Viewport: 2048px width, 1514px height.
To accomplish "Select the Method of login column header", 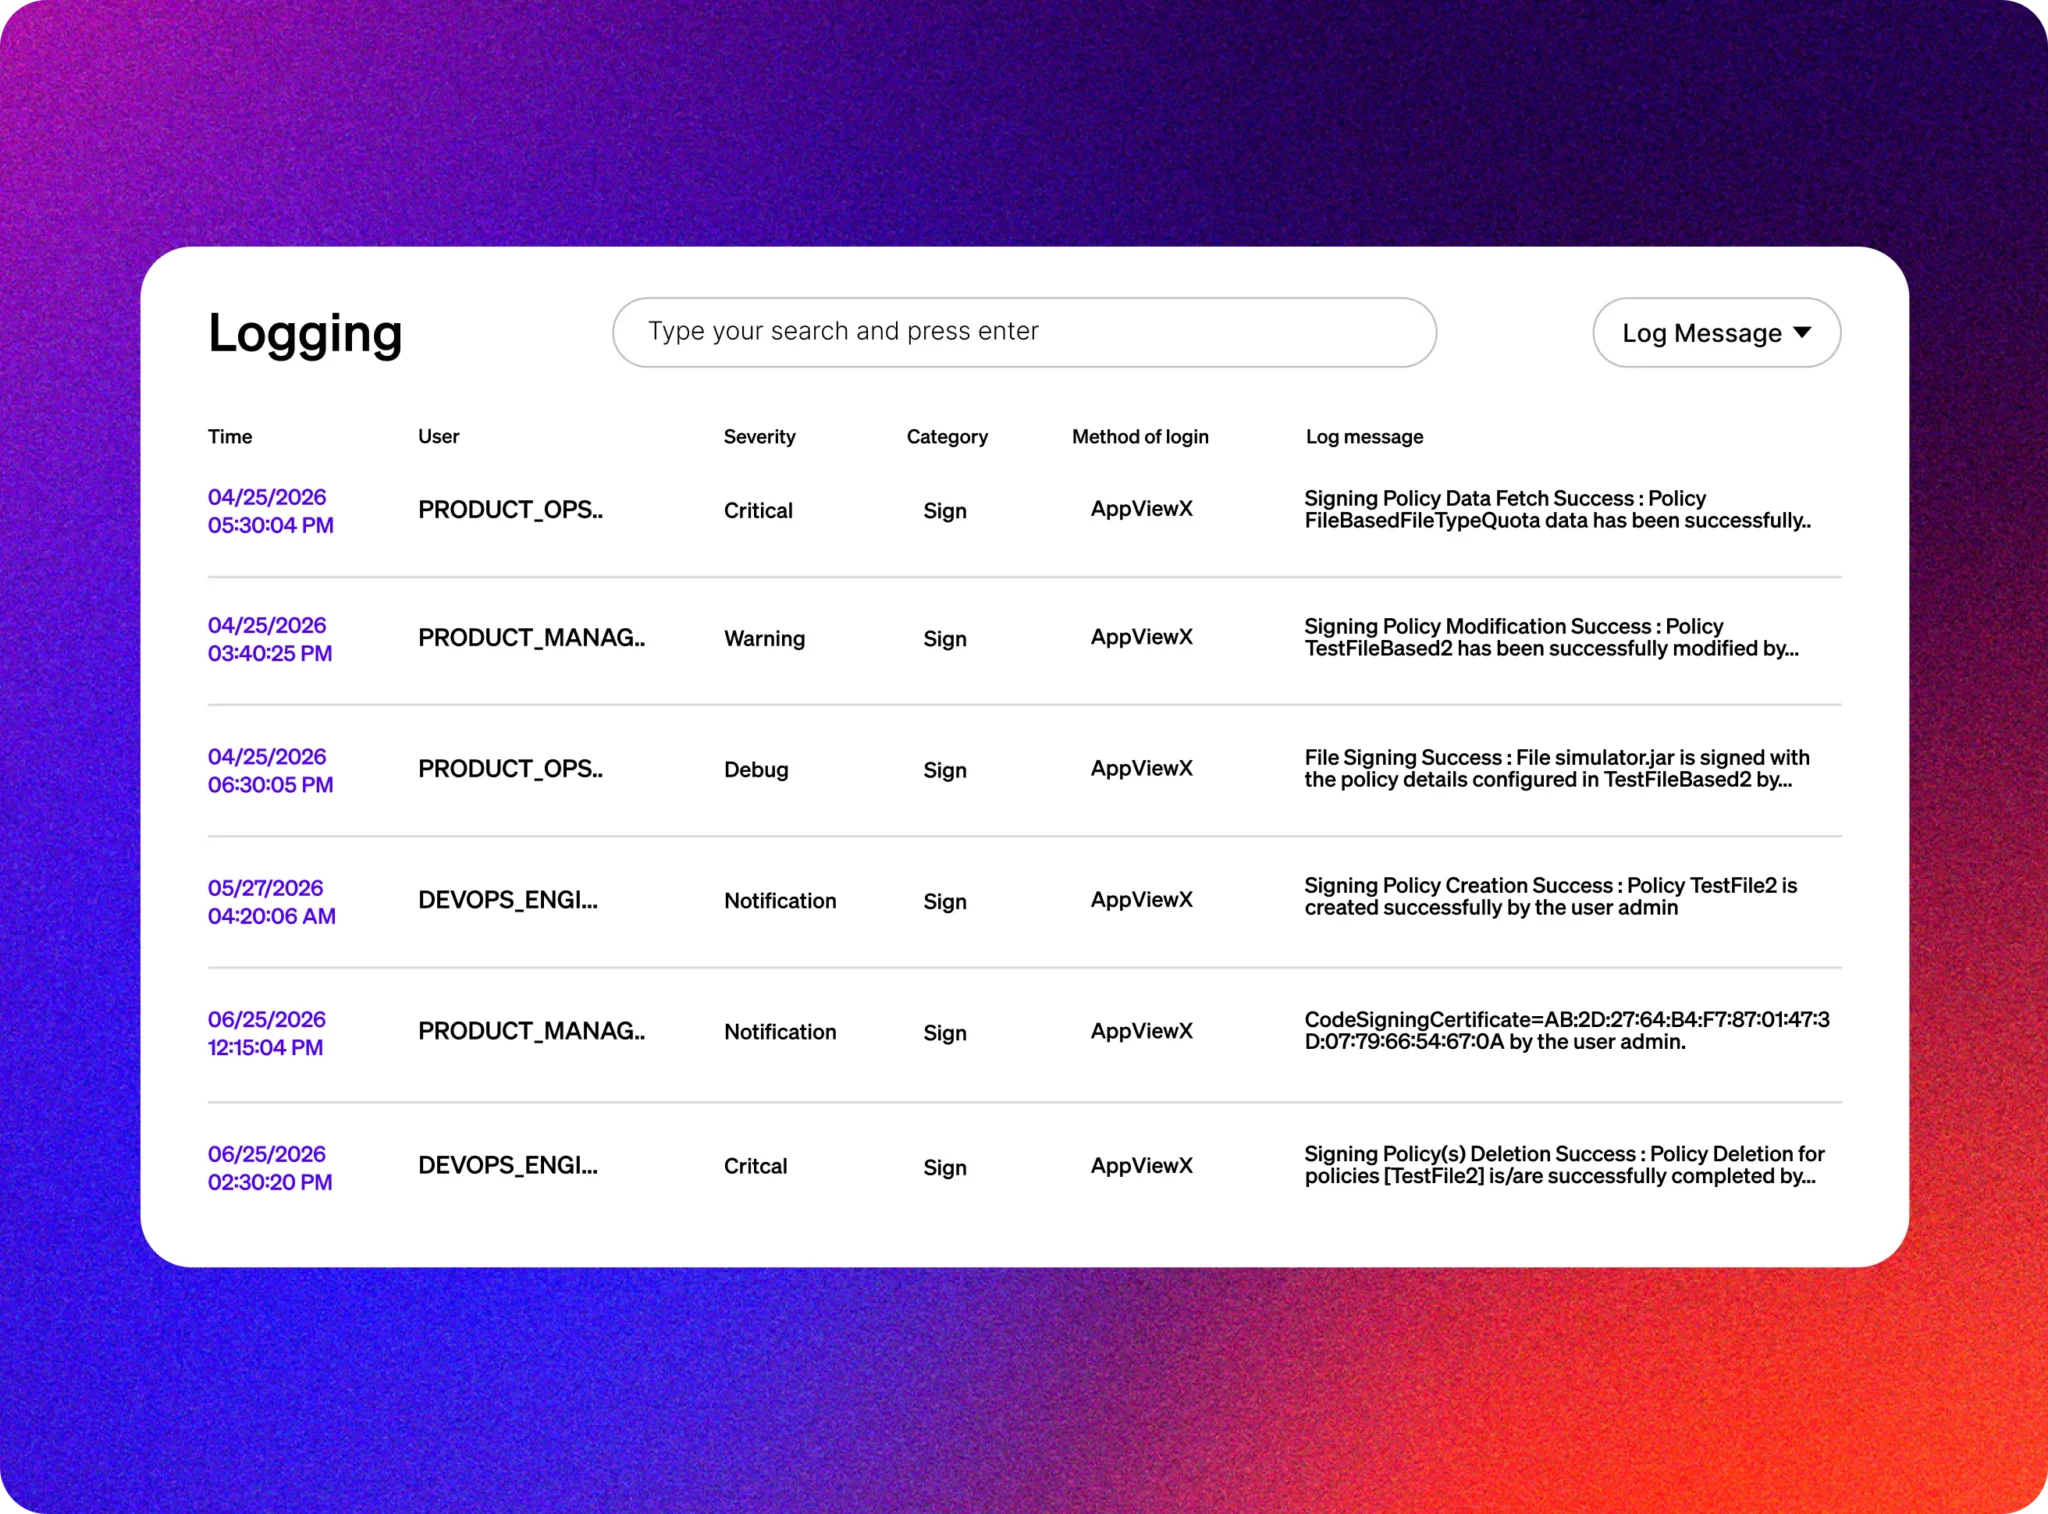I will coord(1140,437).
